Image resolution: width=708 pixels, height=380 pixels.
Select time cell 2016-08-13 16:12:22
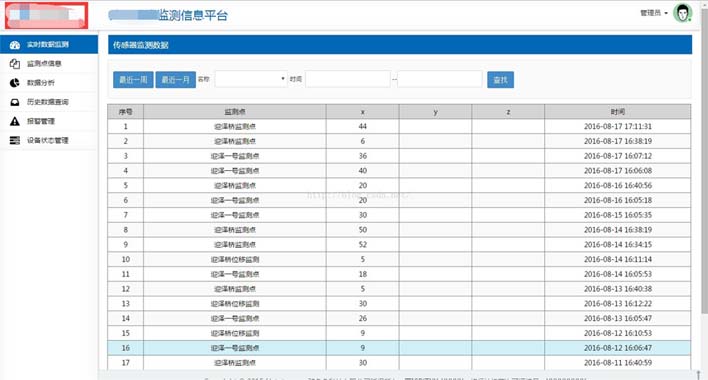[x=618, y=304]
